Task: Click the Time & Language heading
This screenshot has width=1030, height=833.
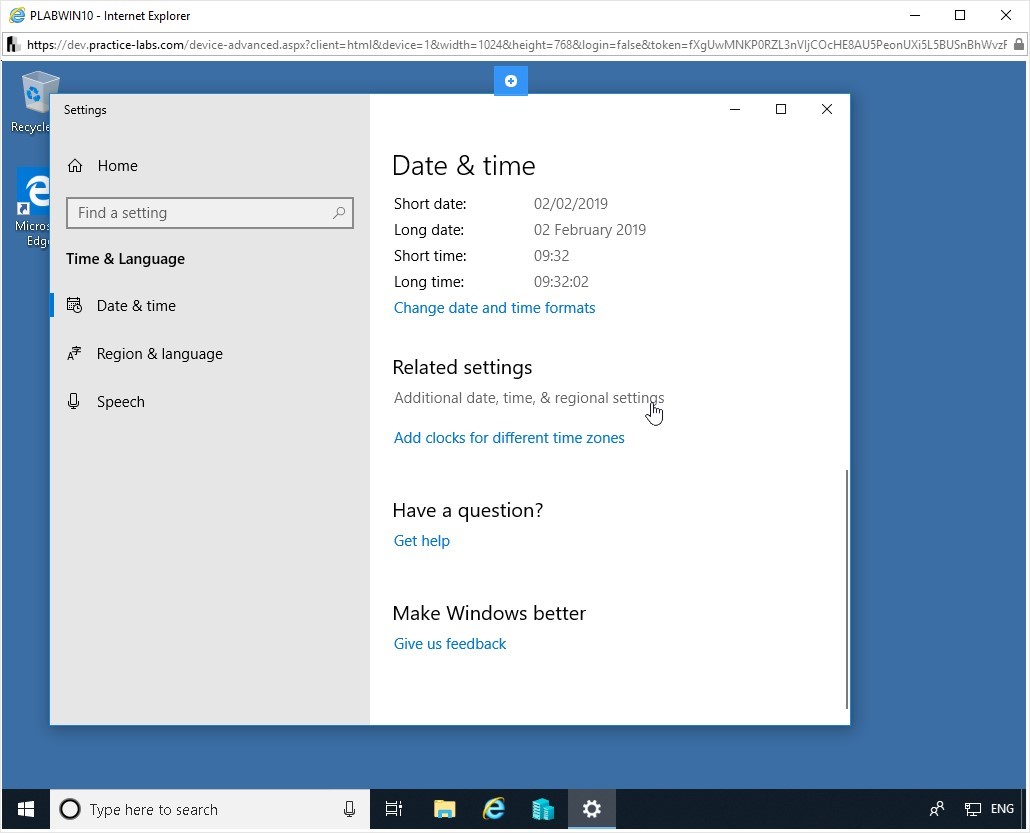Action: [125, 259]
